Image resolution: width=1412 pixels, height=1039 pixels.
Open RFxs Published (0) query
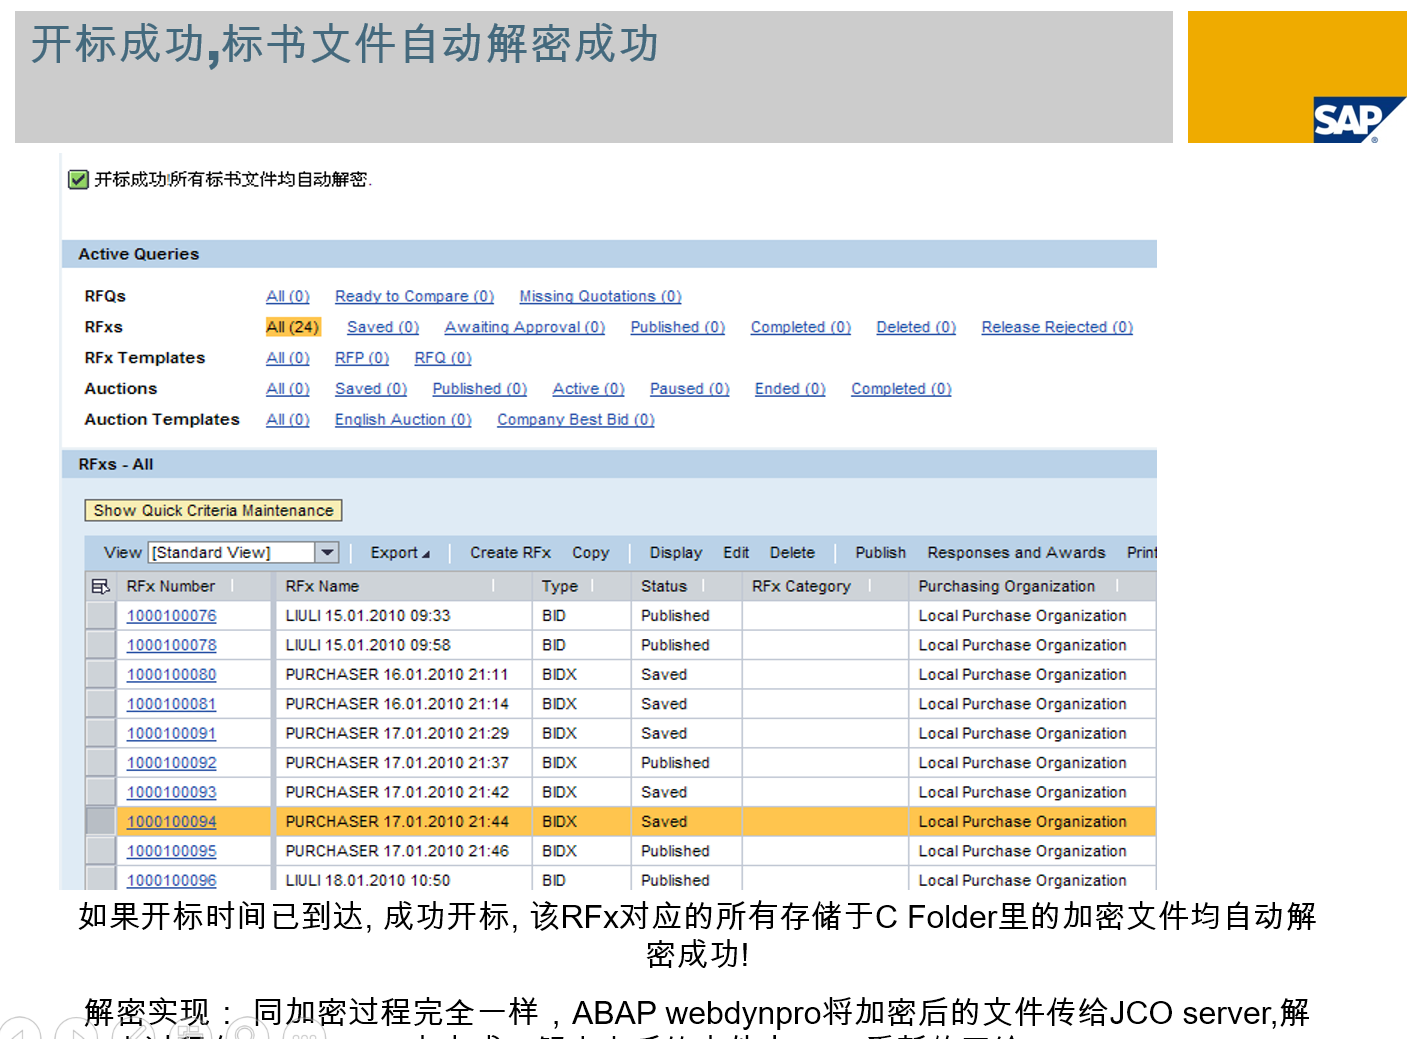coord(678,327)
